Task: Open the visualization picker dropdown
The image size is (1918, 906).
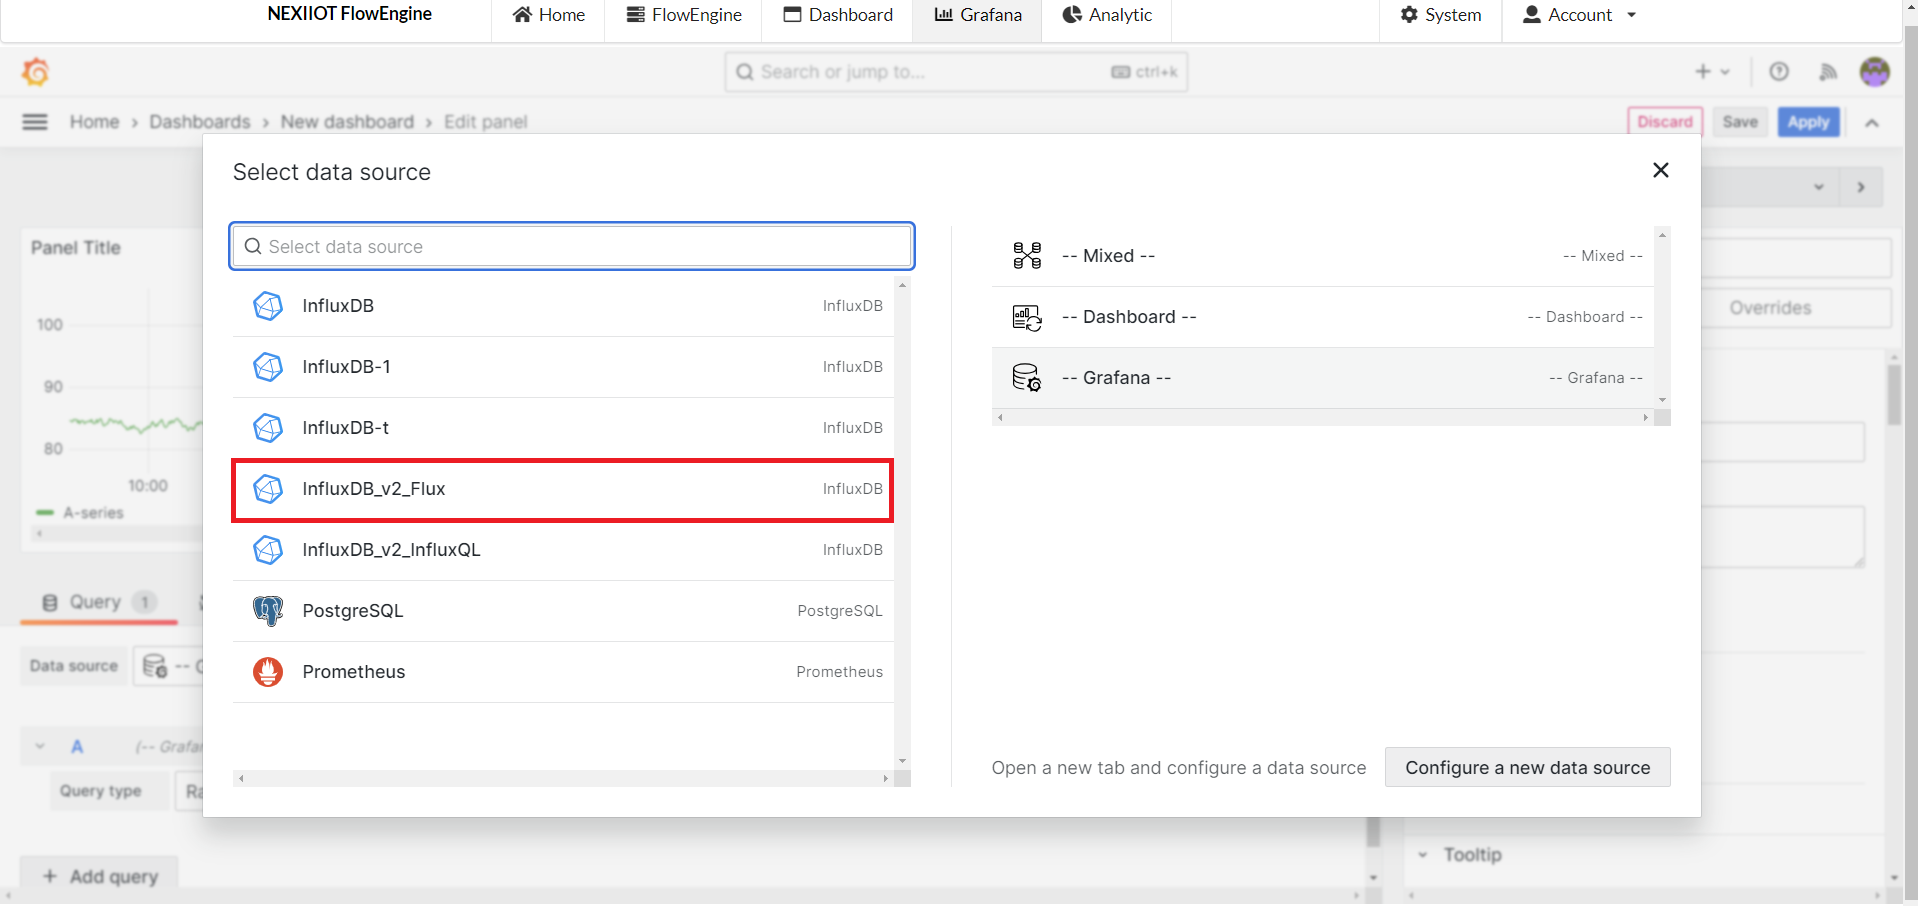Action: (x=1819, y=187)
